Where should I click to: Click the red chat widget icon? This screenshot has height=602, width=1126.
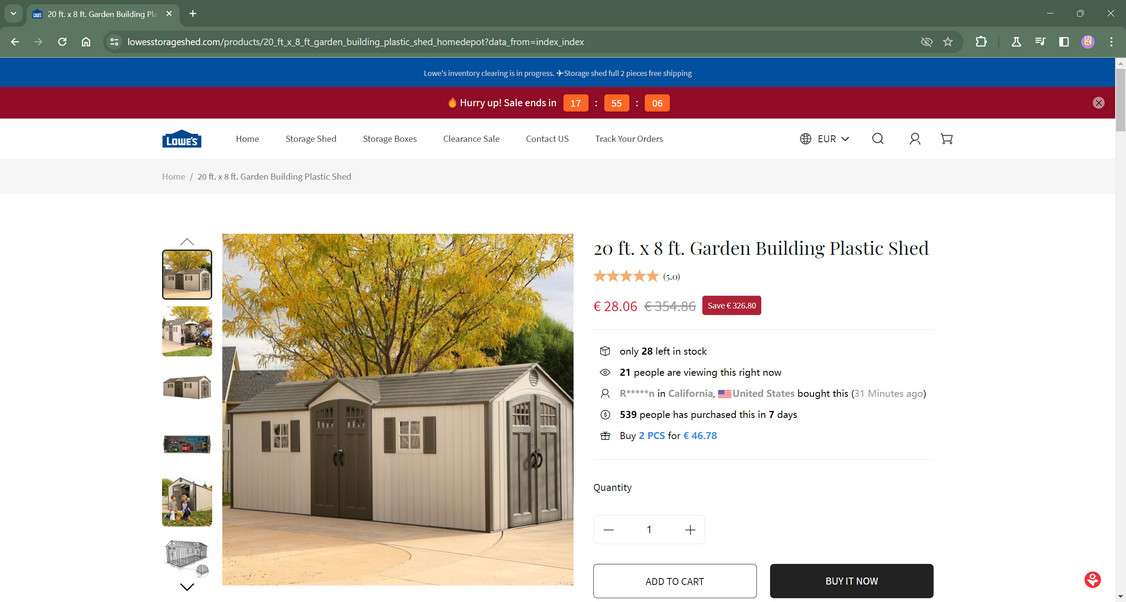click(x=1092, y=579)
